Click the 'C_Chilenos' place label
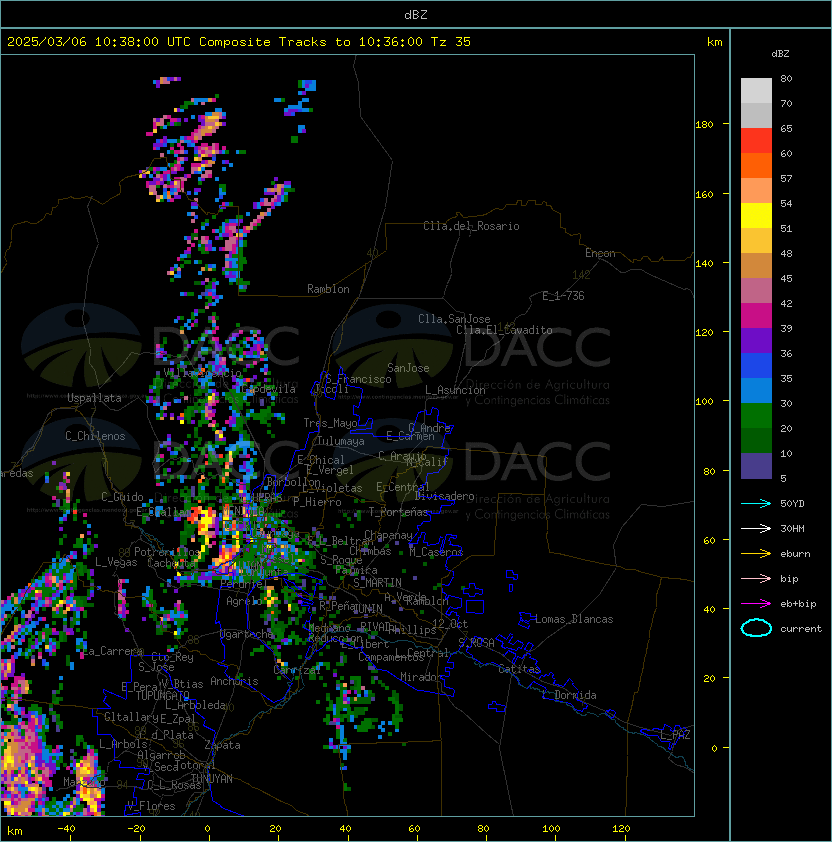The height and width of the screenshot is (842, 832). pyautogui.click(x=95, y=436)
